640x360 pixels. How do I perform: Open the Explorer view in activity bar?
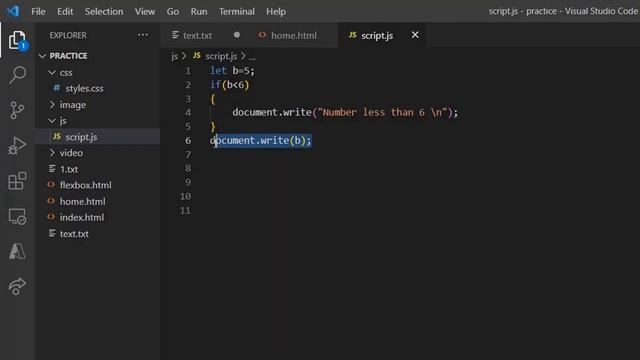(17, 40)
